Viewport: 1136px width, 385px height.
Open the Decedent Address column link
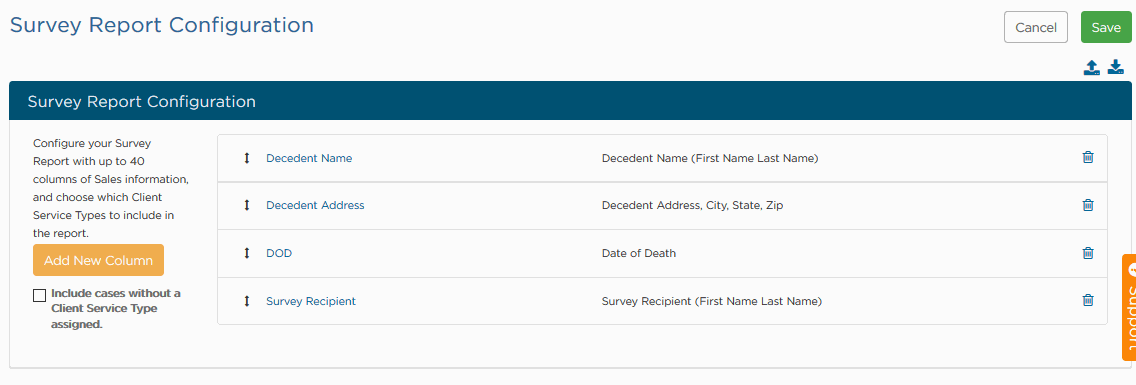pyautogui.click(x=315, y=205)
